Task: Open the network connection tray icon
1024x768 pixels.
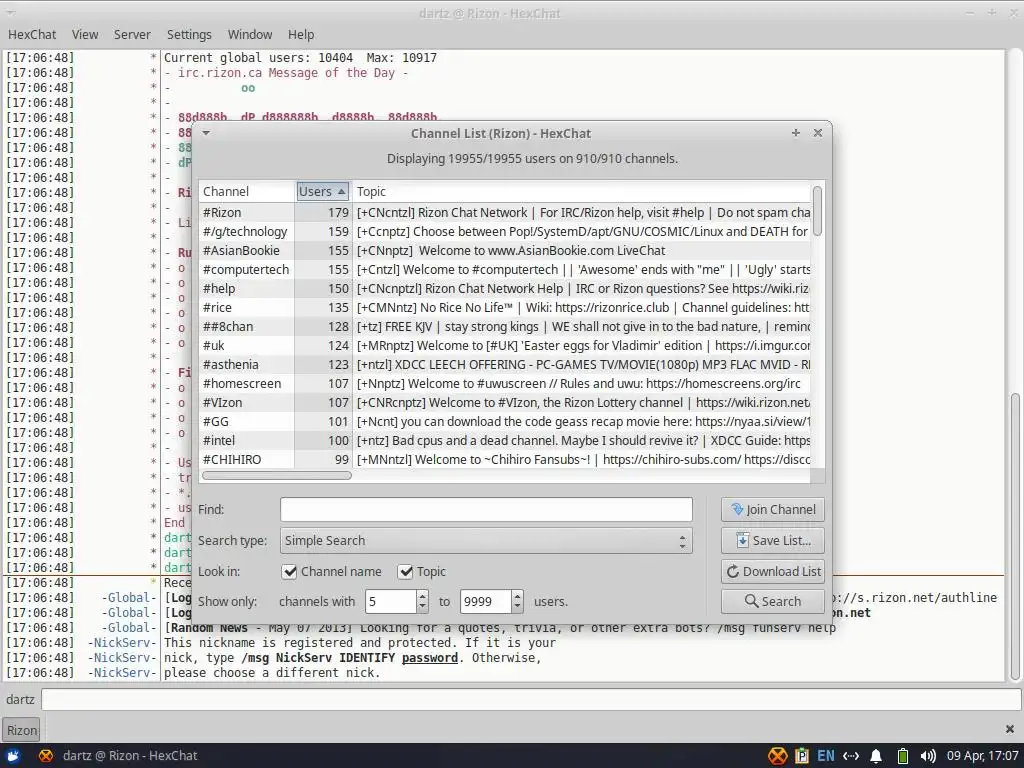Action: [851, 756]
